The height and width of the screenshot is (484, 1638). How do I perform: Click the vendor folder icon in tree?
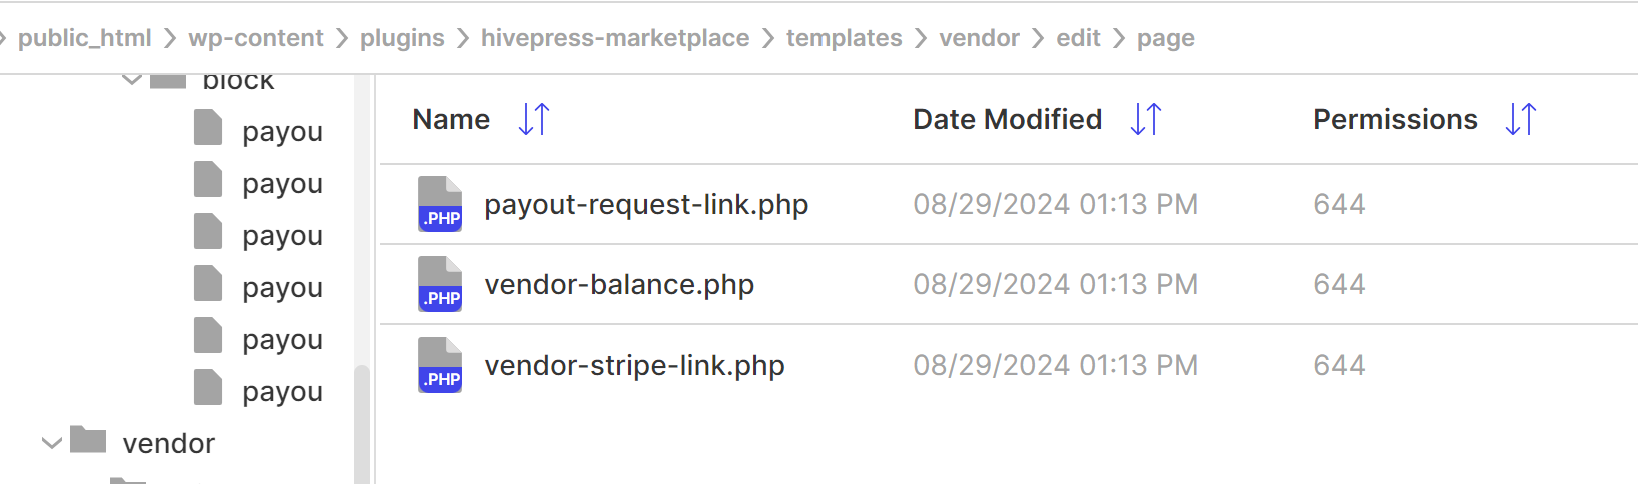88,440
